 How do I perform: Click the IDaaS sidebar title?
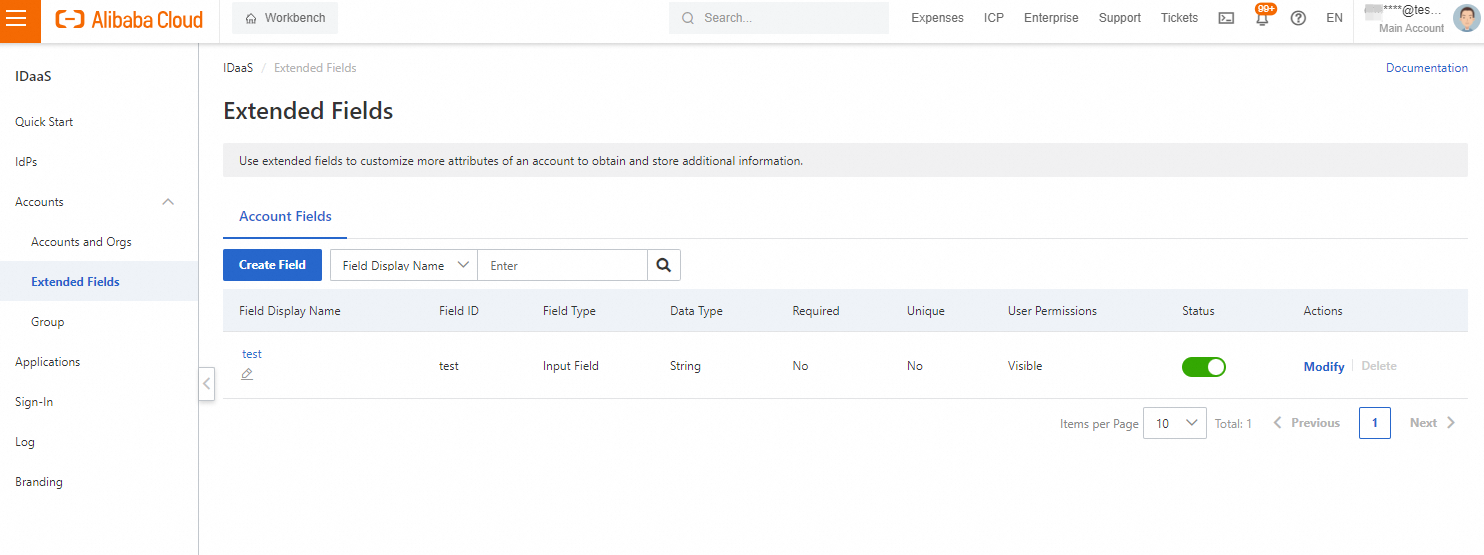33,76
